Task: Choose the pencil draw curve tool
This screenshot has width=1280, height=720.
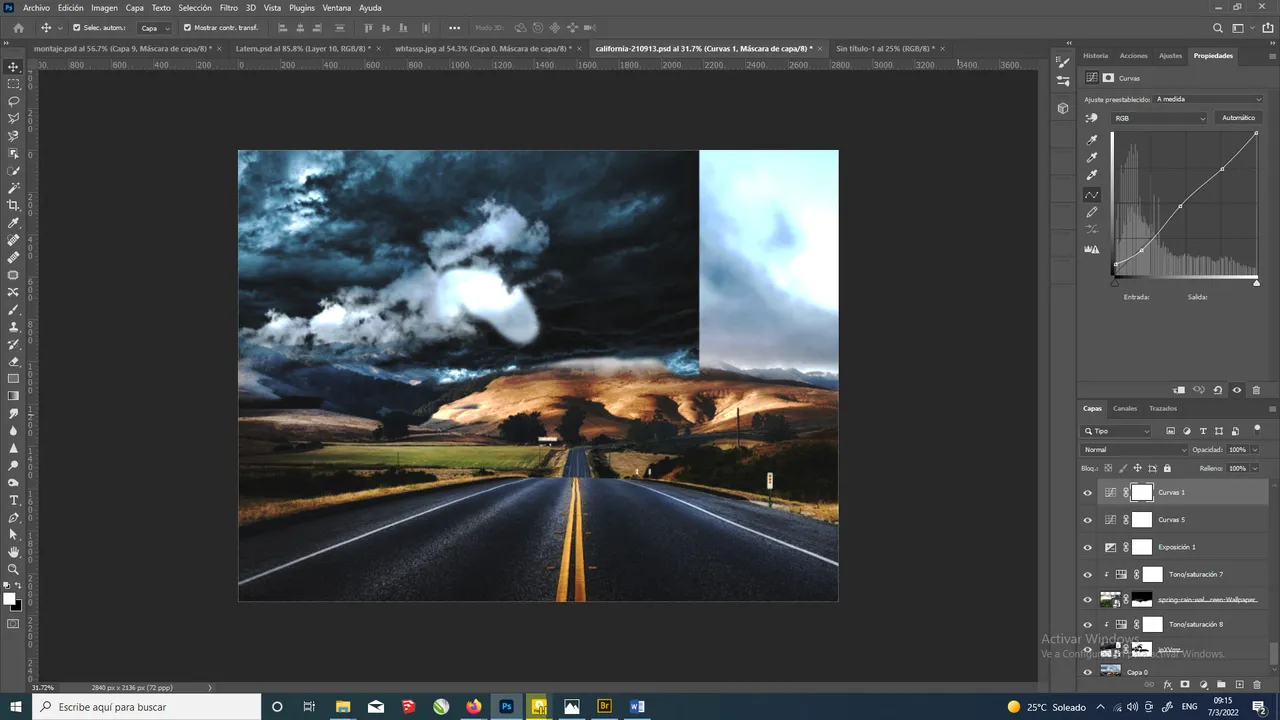Action: (x=1092, y=213)
